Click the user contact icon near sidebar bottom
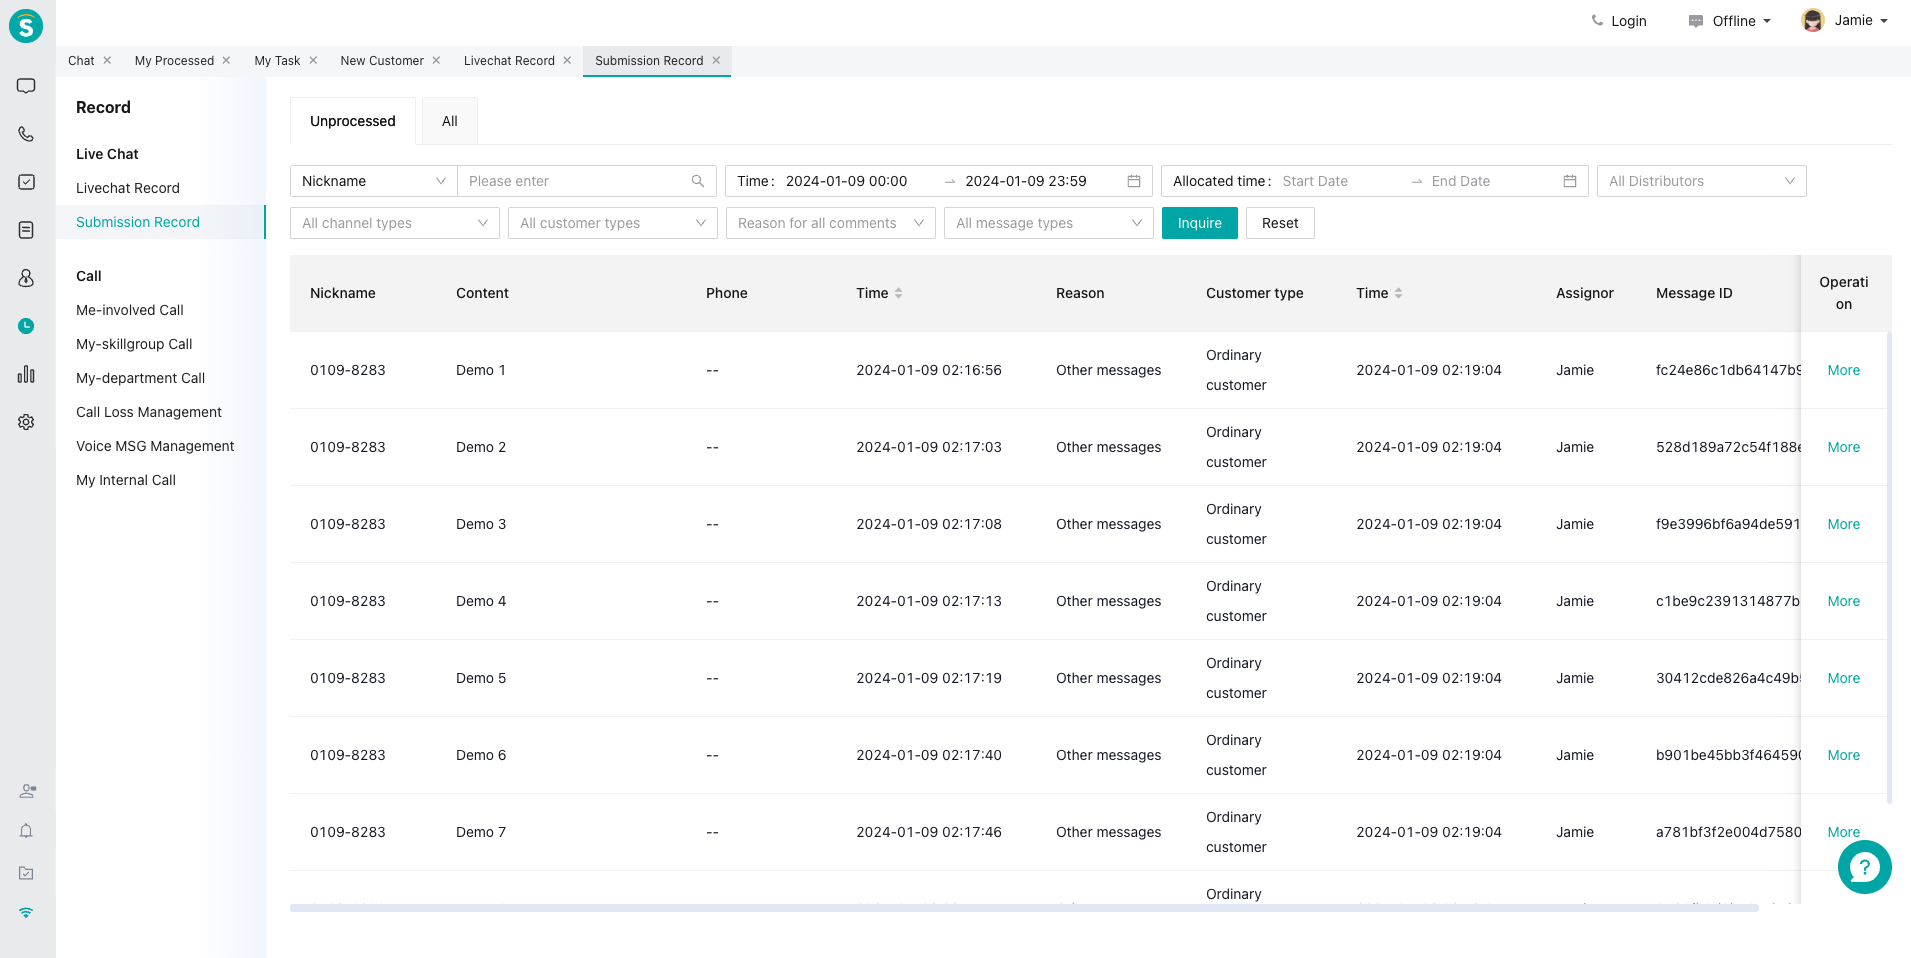The height and width of the screenshot is (958, 1911). tap(27, 791)
